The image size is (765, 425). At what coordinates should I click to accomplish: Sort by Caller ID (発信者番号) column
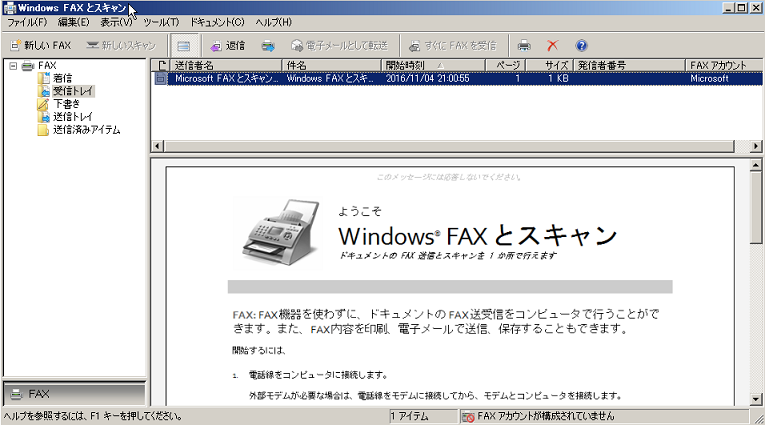(629, 65)
